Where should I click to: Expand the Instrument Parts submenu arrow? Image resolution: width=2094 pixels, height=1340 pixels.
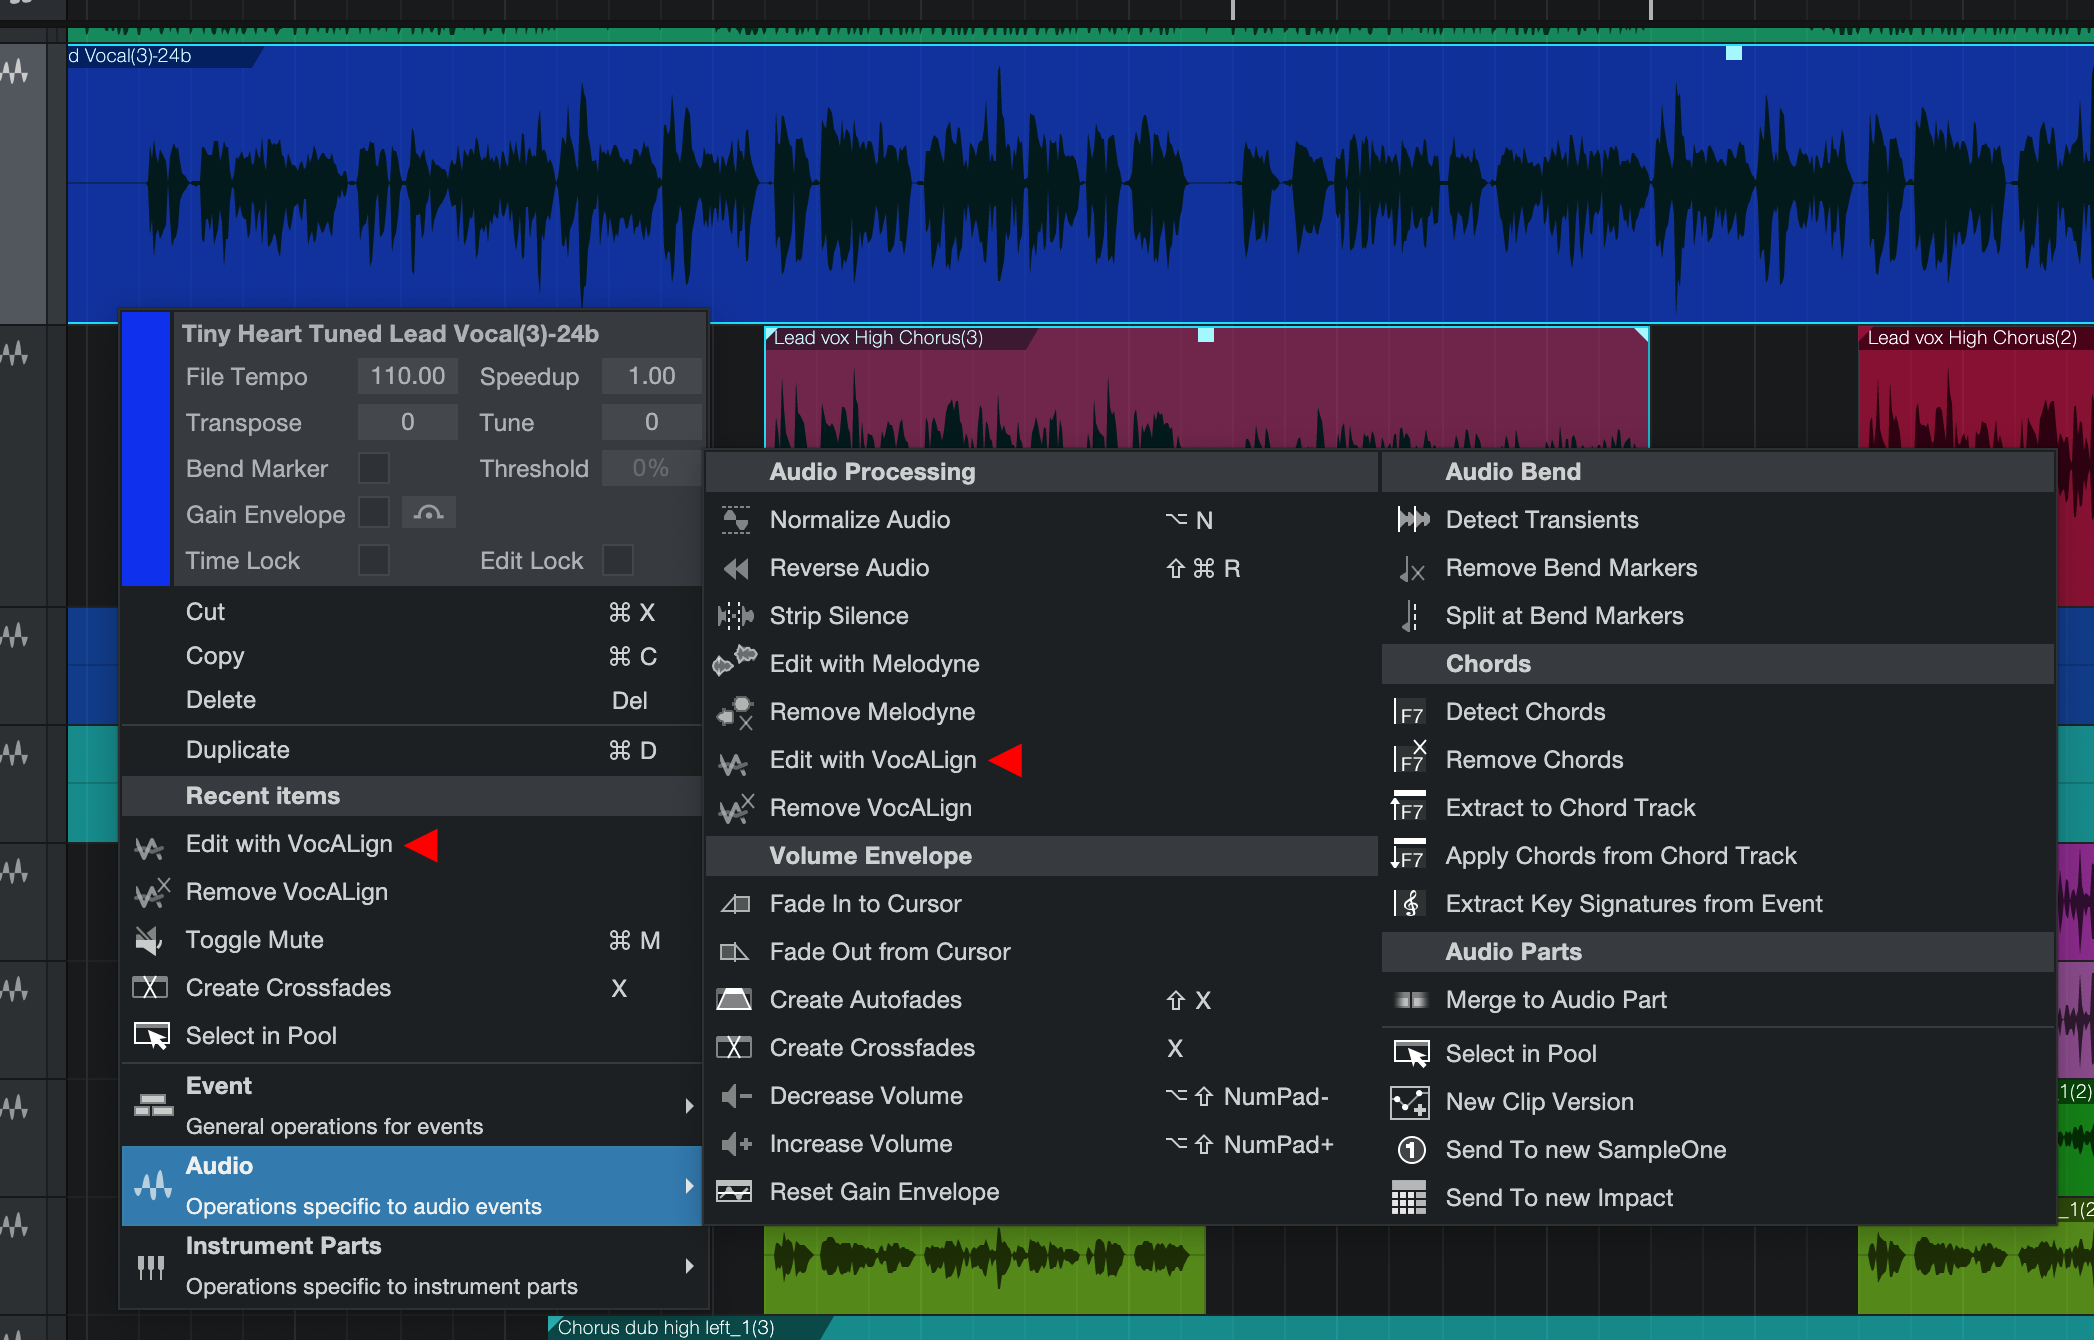[689, 1265]
